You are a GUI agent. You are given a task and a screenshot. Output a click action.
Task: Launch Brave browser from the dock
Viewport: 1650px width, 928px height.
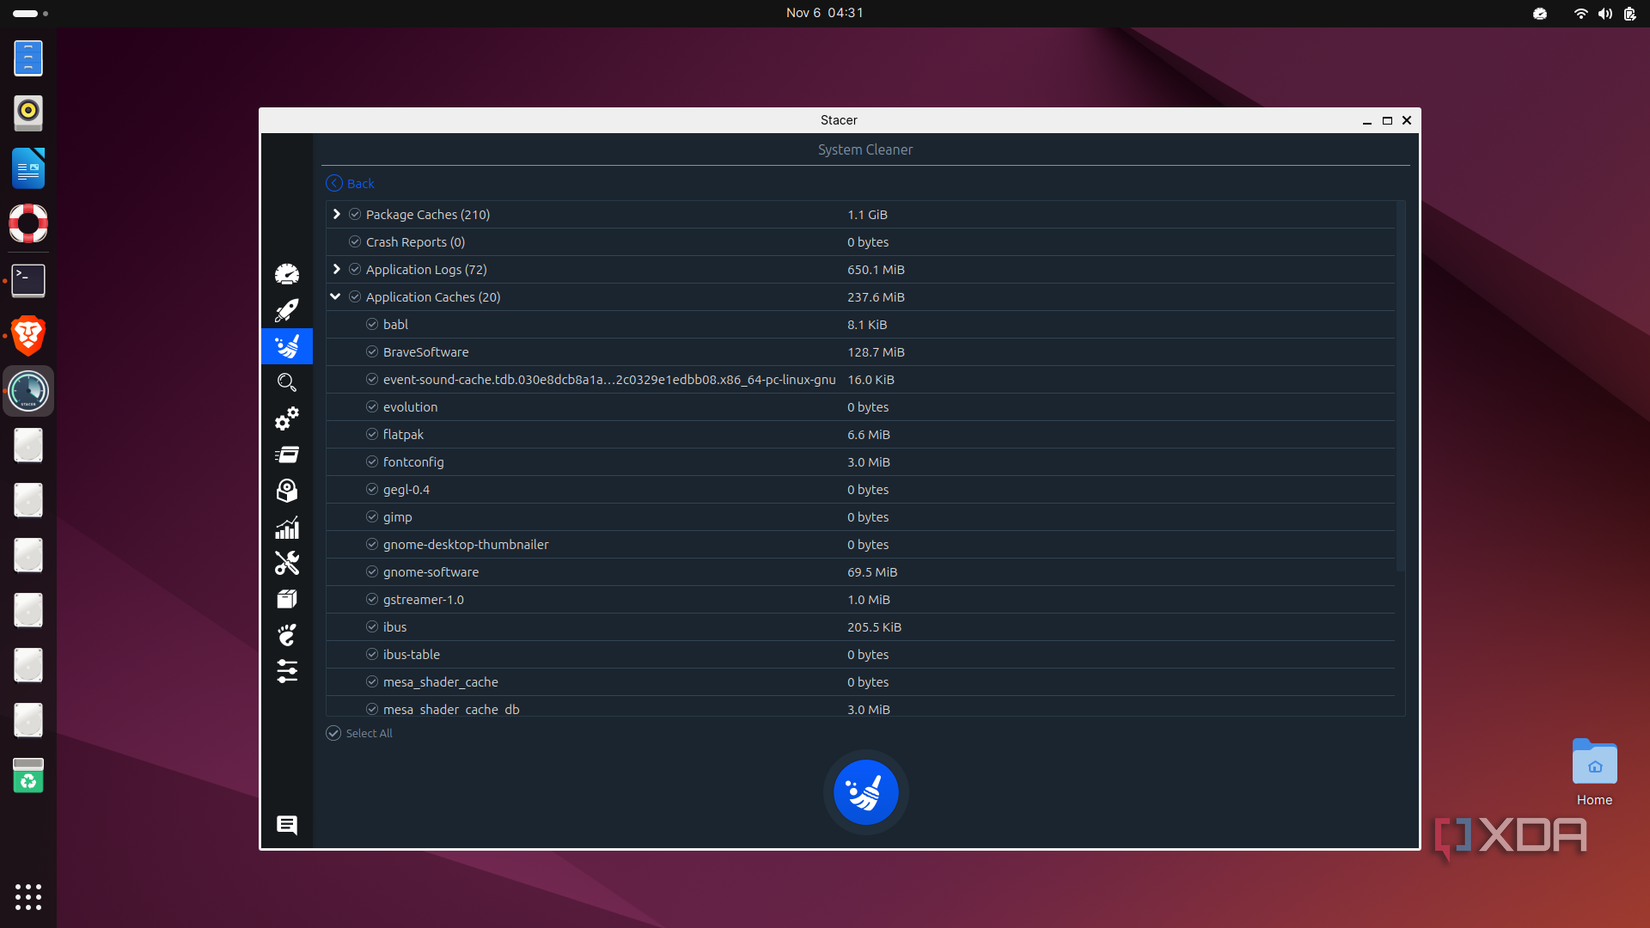point(27,336)
